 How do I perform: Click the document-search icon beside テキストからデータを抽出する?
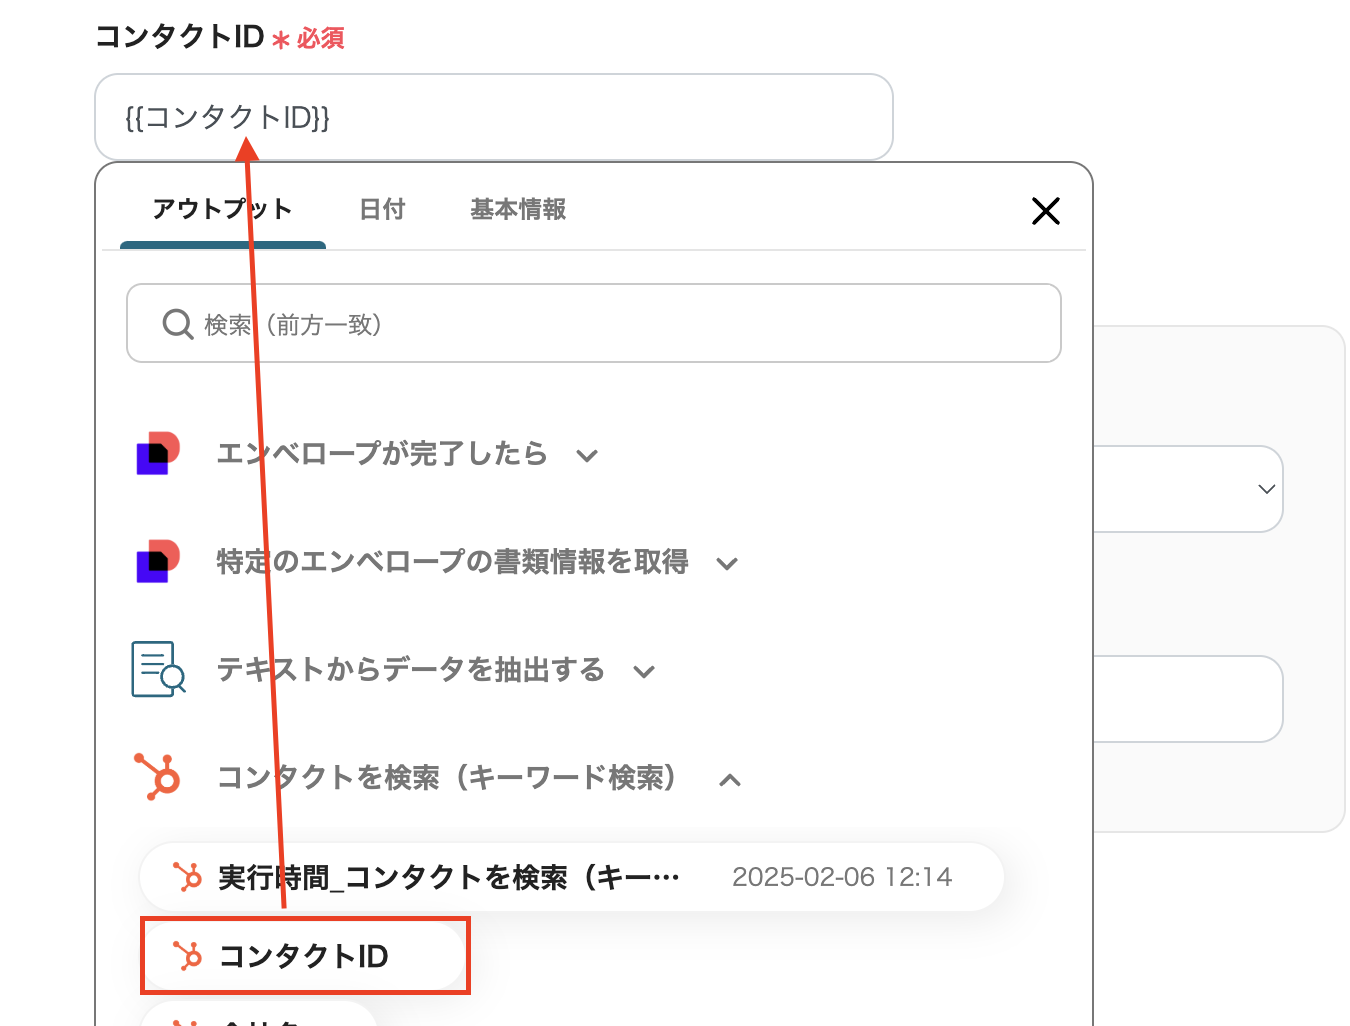157,670
